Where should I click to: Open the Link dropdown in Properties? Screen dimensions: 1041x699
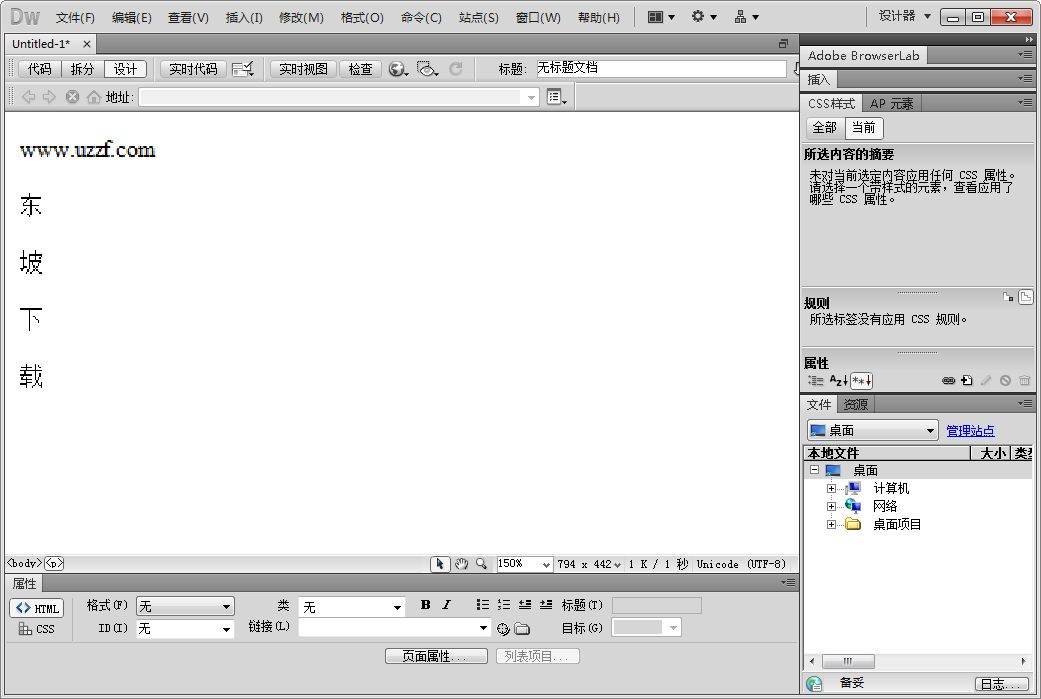pyautogui.click(x=394, y=627)
